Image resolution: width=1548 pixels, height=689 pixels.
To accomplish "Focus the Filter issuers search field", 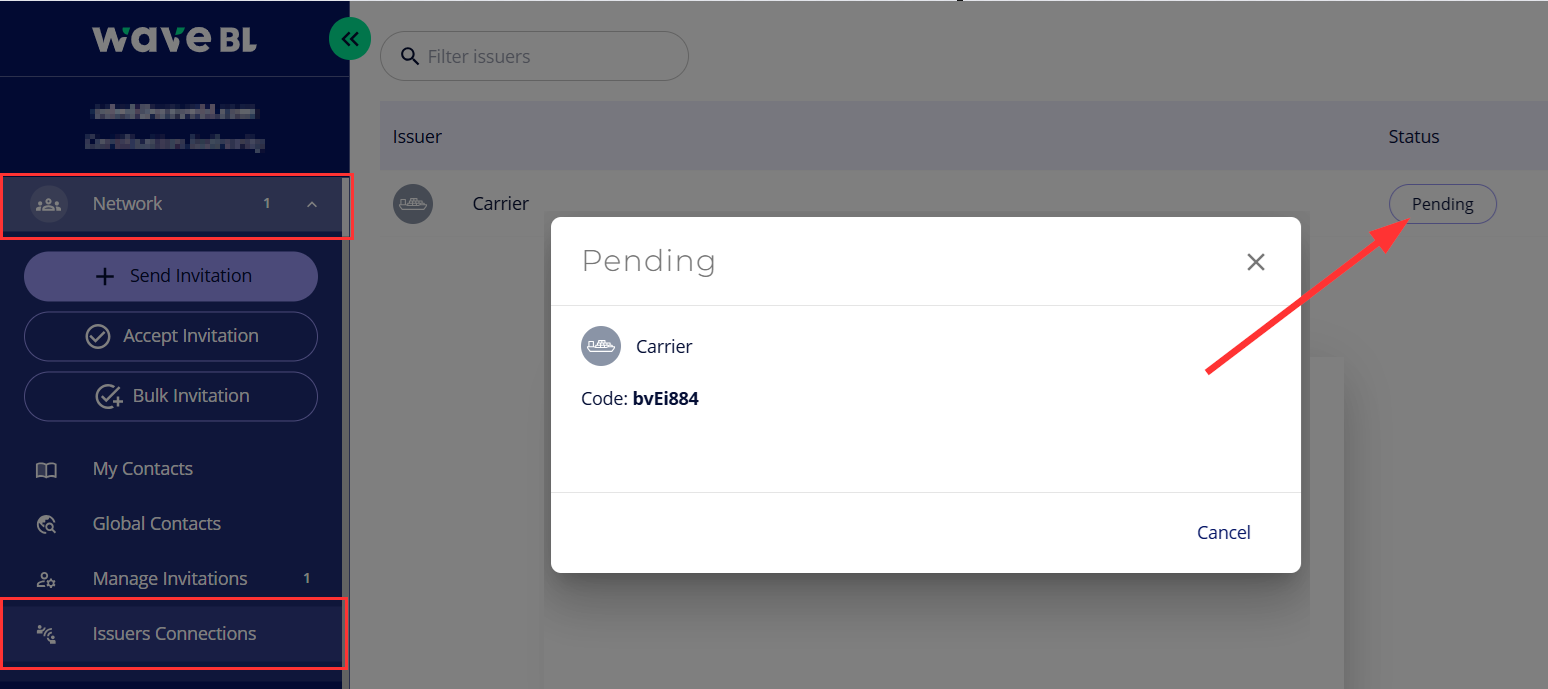I will pos(550,57).
